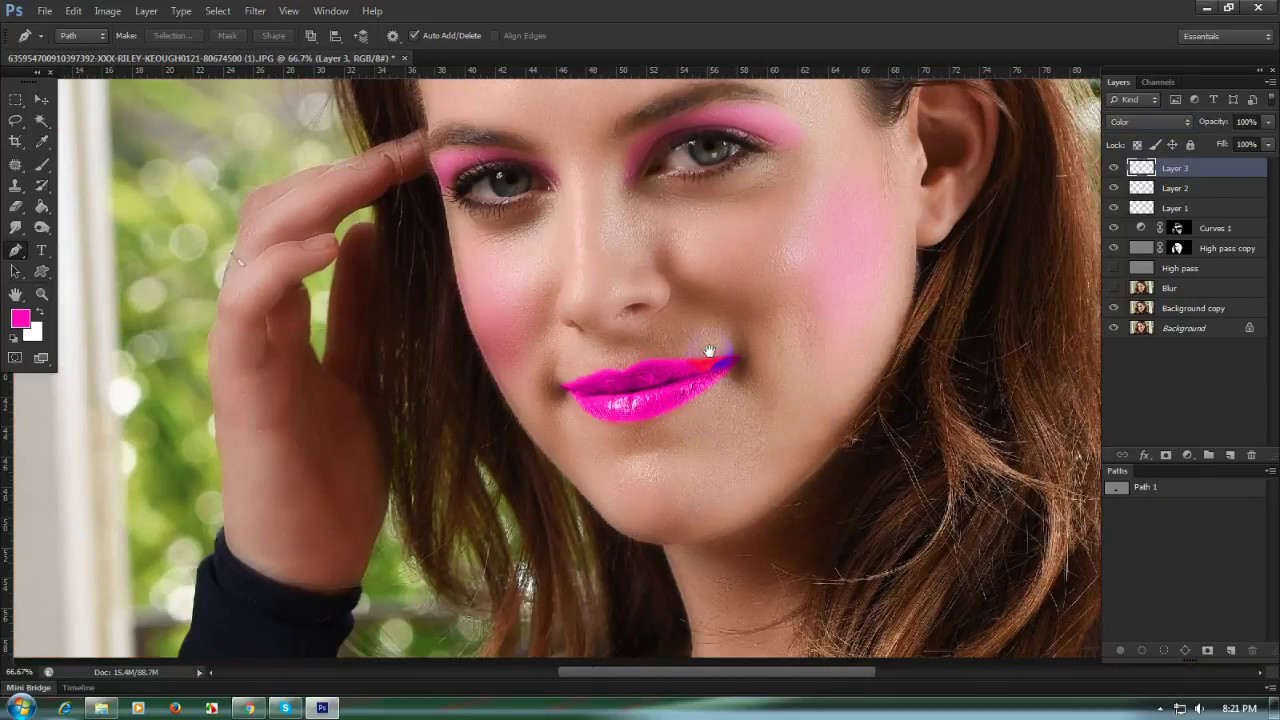Click the lock all icon in Layers panel
Viewport: 1280px width, 720px height.
point(1190,145)
